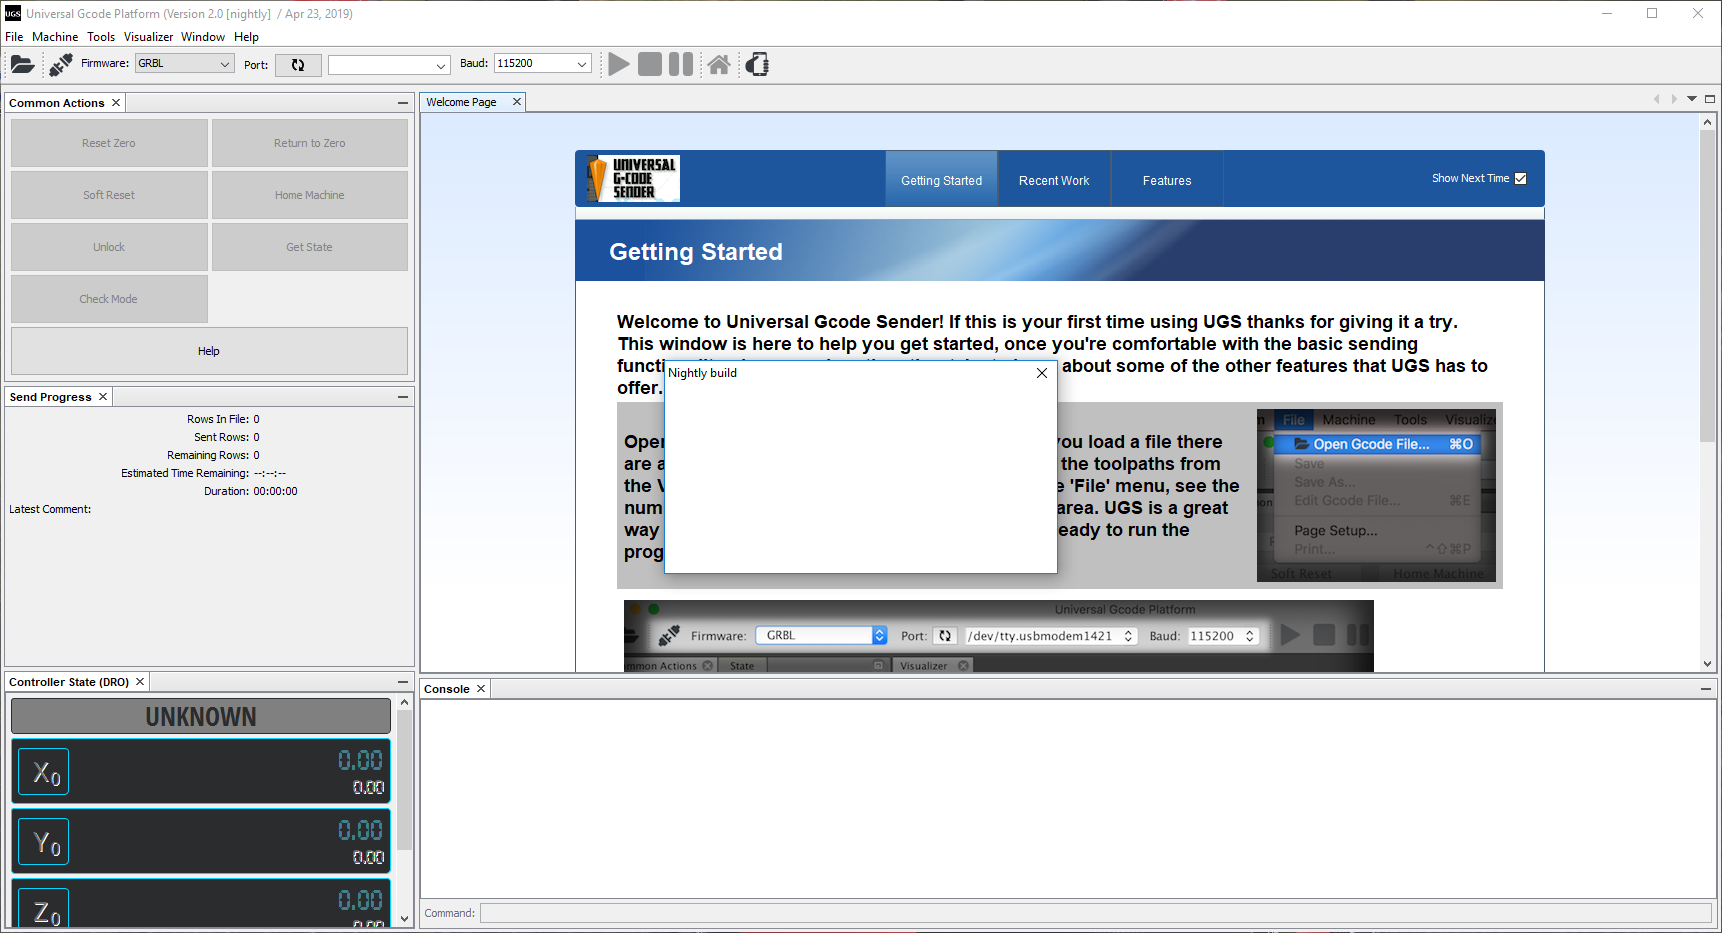1722x933 pixels.
Task: Click the Soft Reset button
Action: [x=109, y=195]
